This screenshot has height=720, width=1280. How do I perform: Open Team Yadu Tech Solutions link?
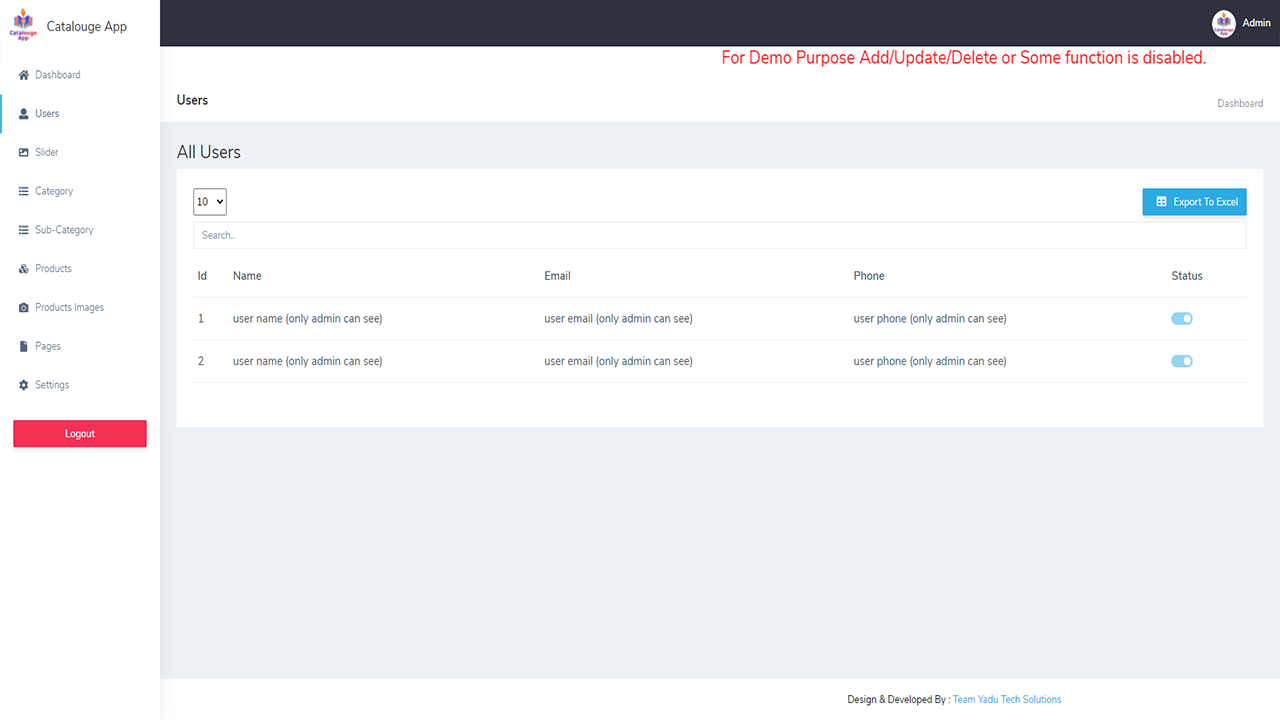coord(1007,700)
